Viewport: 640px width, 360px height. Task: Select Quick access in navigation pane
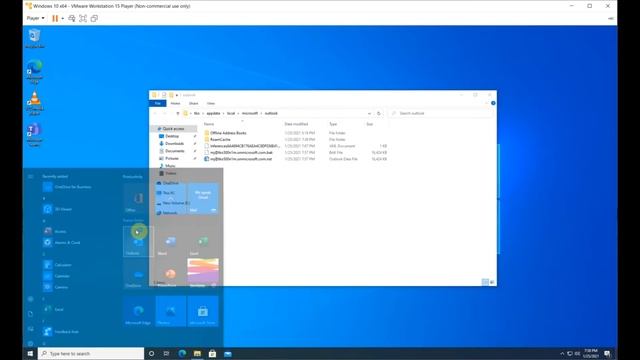pos(173,129)
